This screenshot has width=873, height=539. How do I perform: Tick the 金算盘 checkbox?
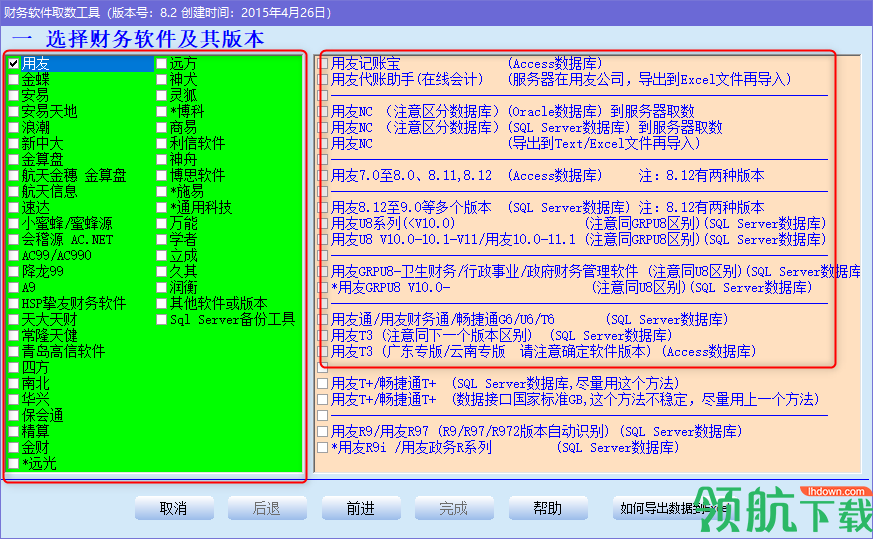(x=14, y=160)
